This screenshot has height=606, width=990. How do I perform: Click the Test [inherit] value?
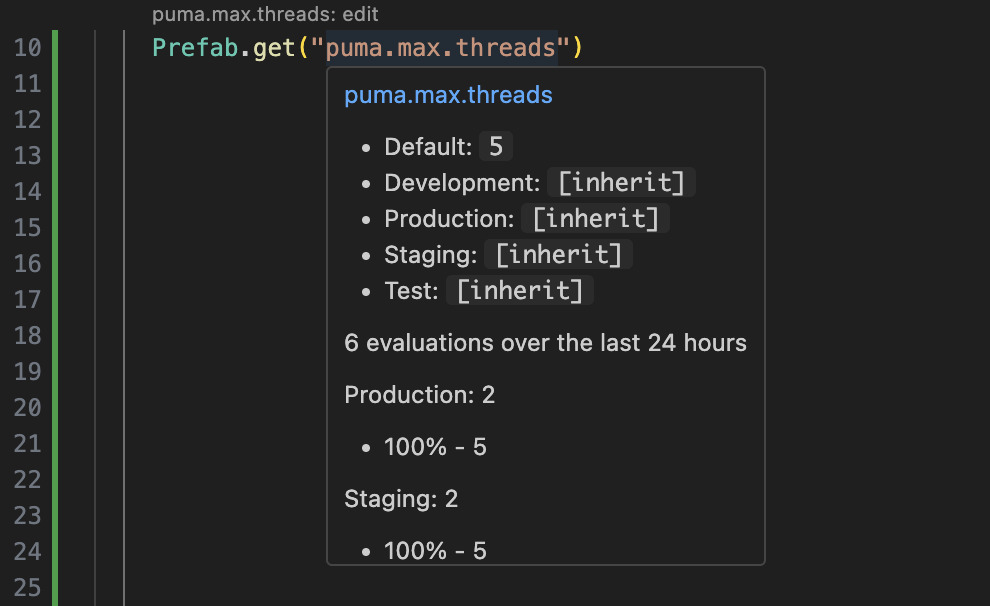tap(520, 291)
